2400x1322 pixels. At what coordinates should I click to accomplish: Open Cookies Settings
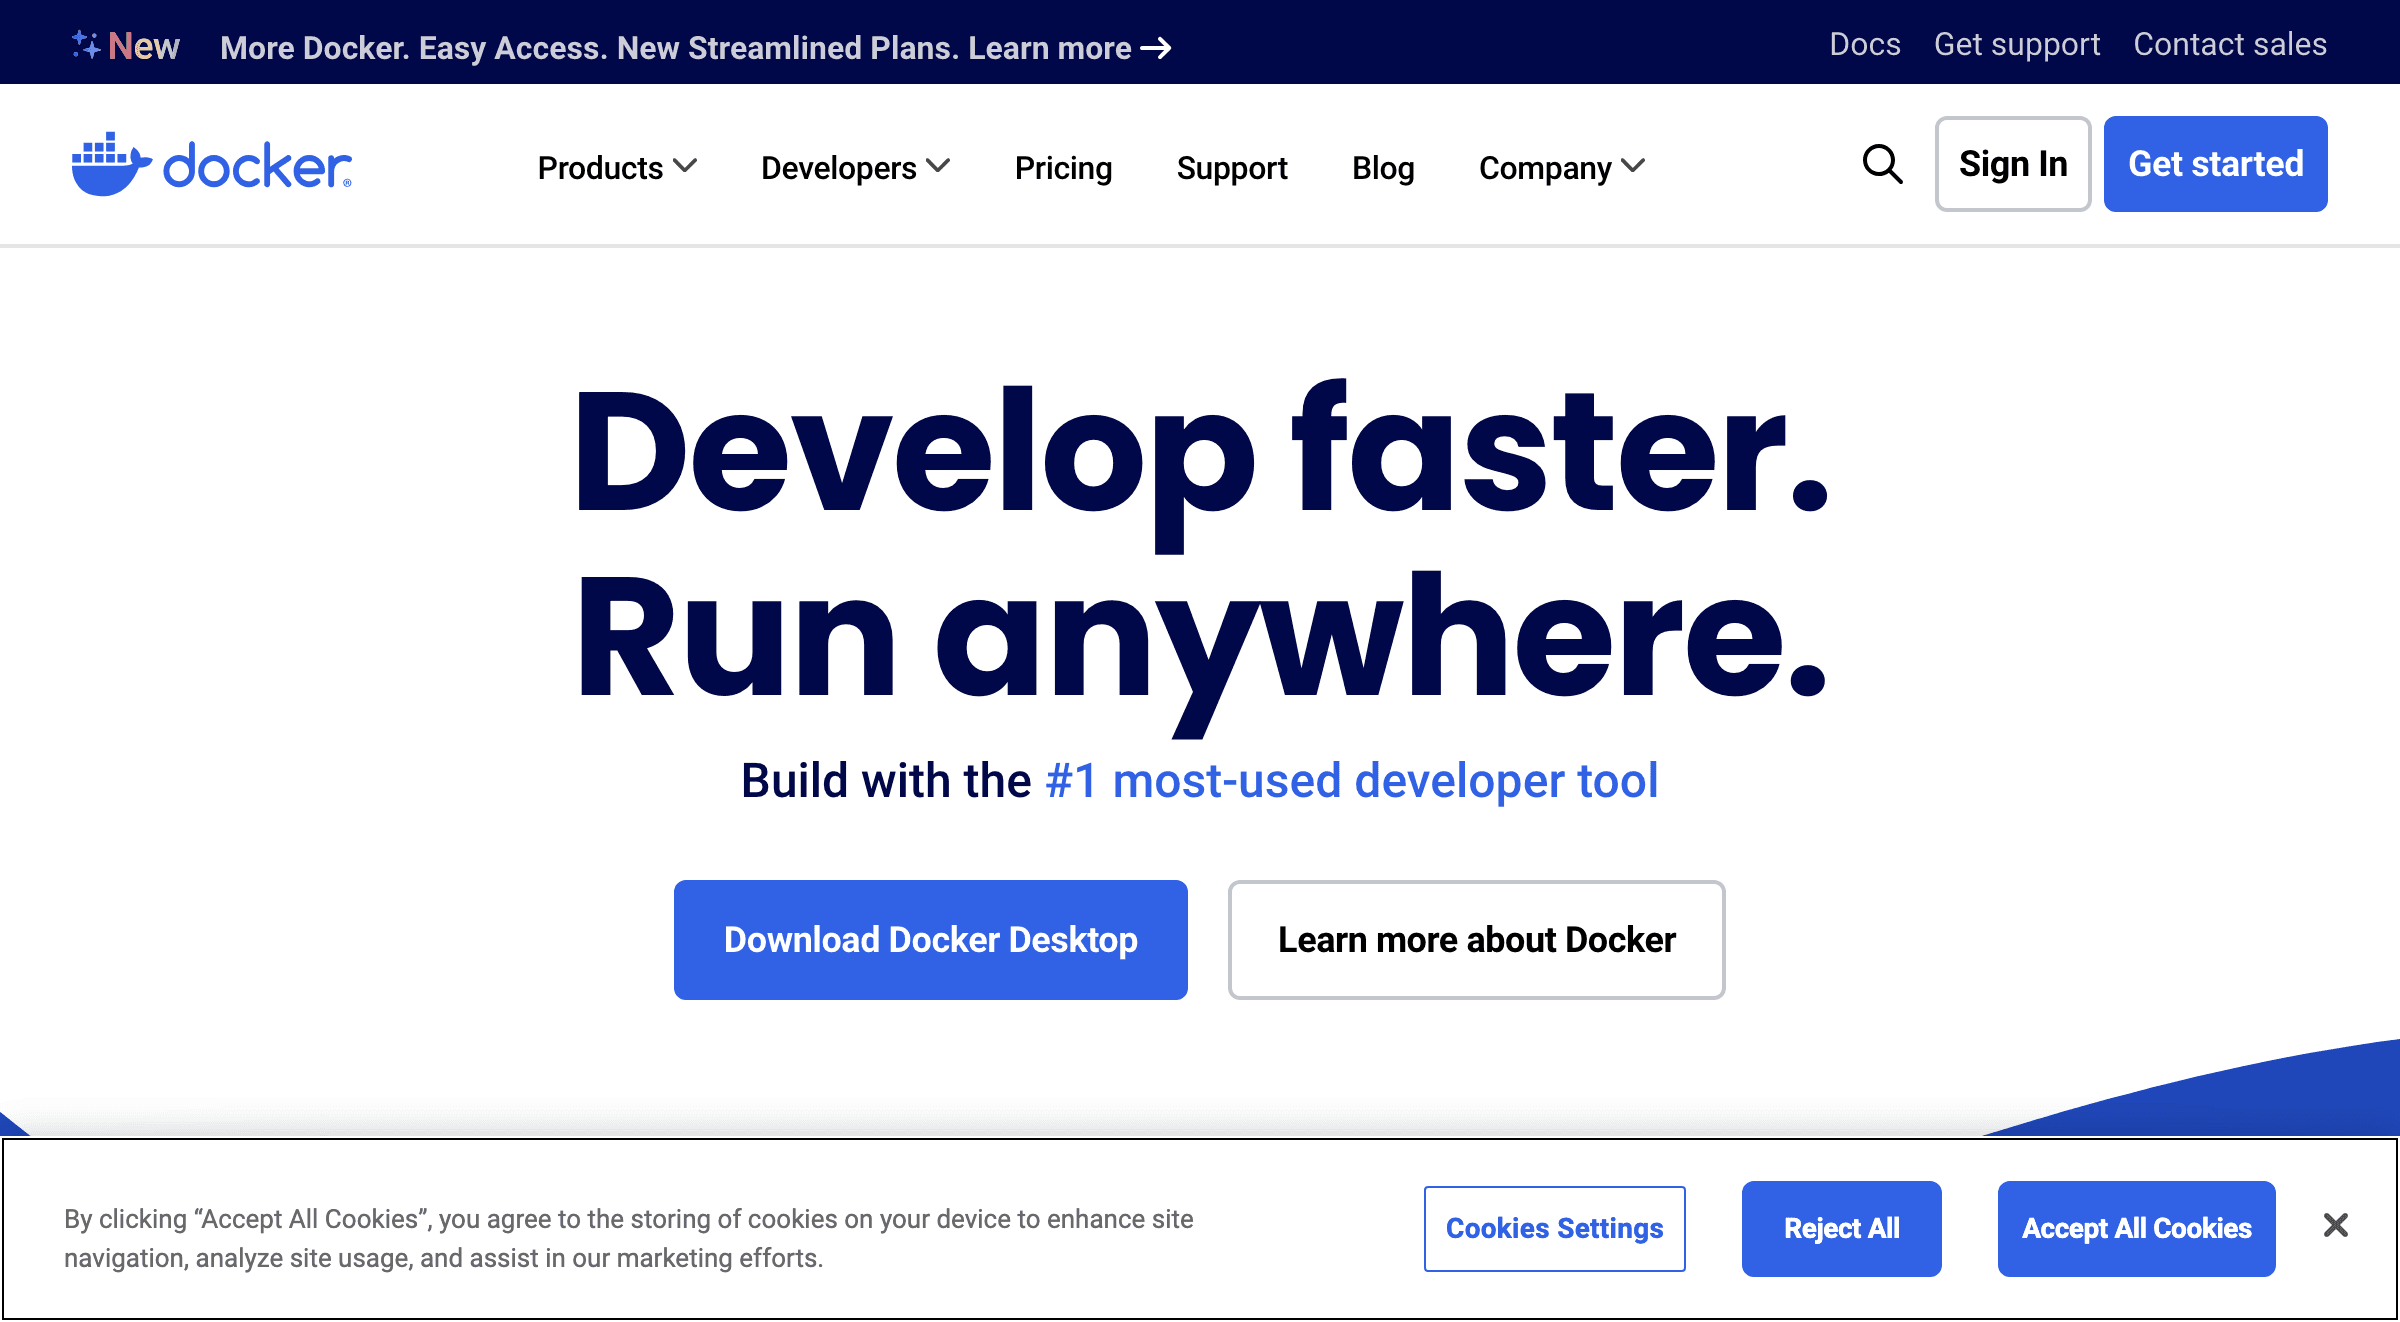pos(1554,1229)
